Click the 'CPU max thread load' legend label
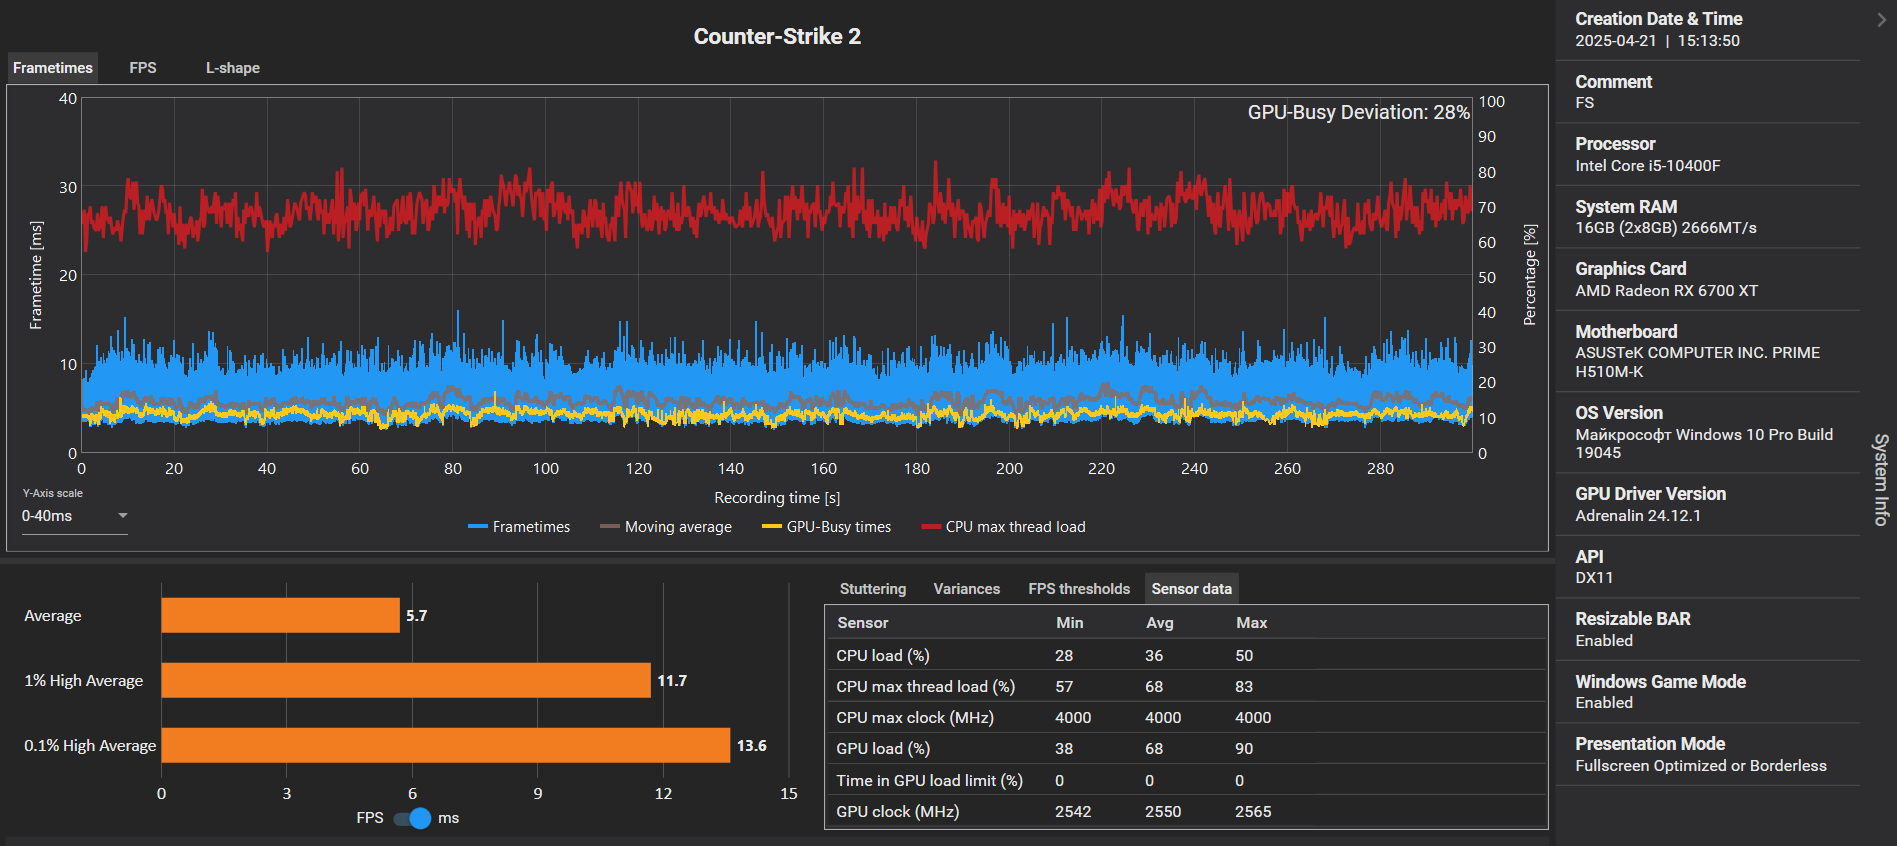 pos(1016,527)
